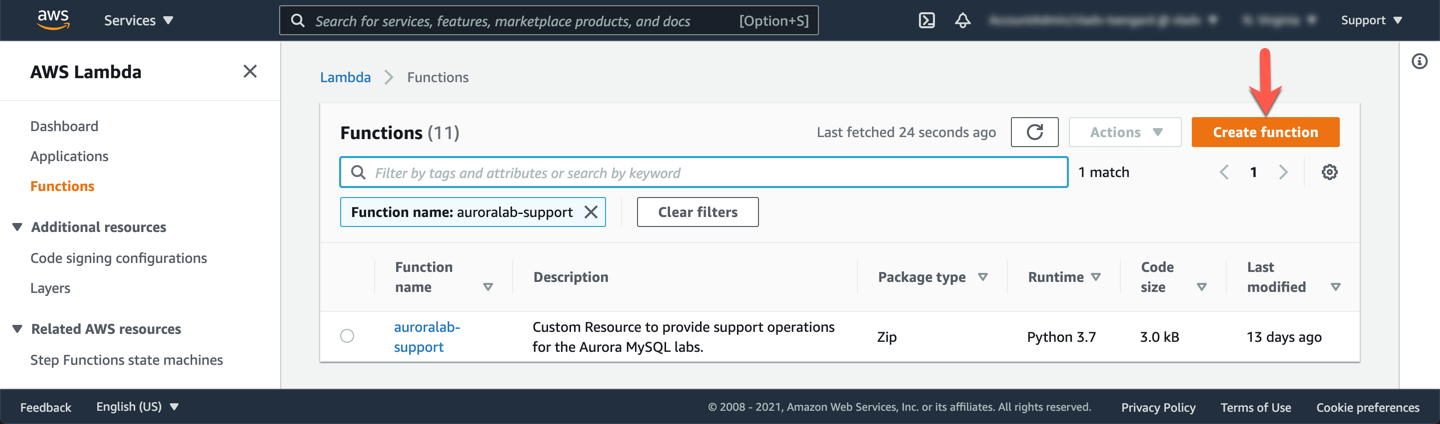Go to next page of functions
This screenshot has height=424, width=1440.
(1283, 172)
